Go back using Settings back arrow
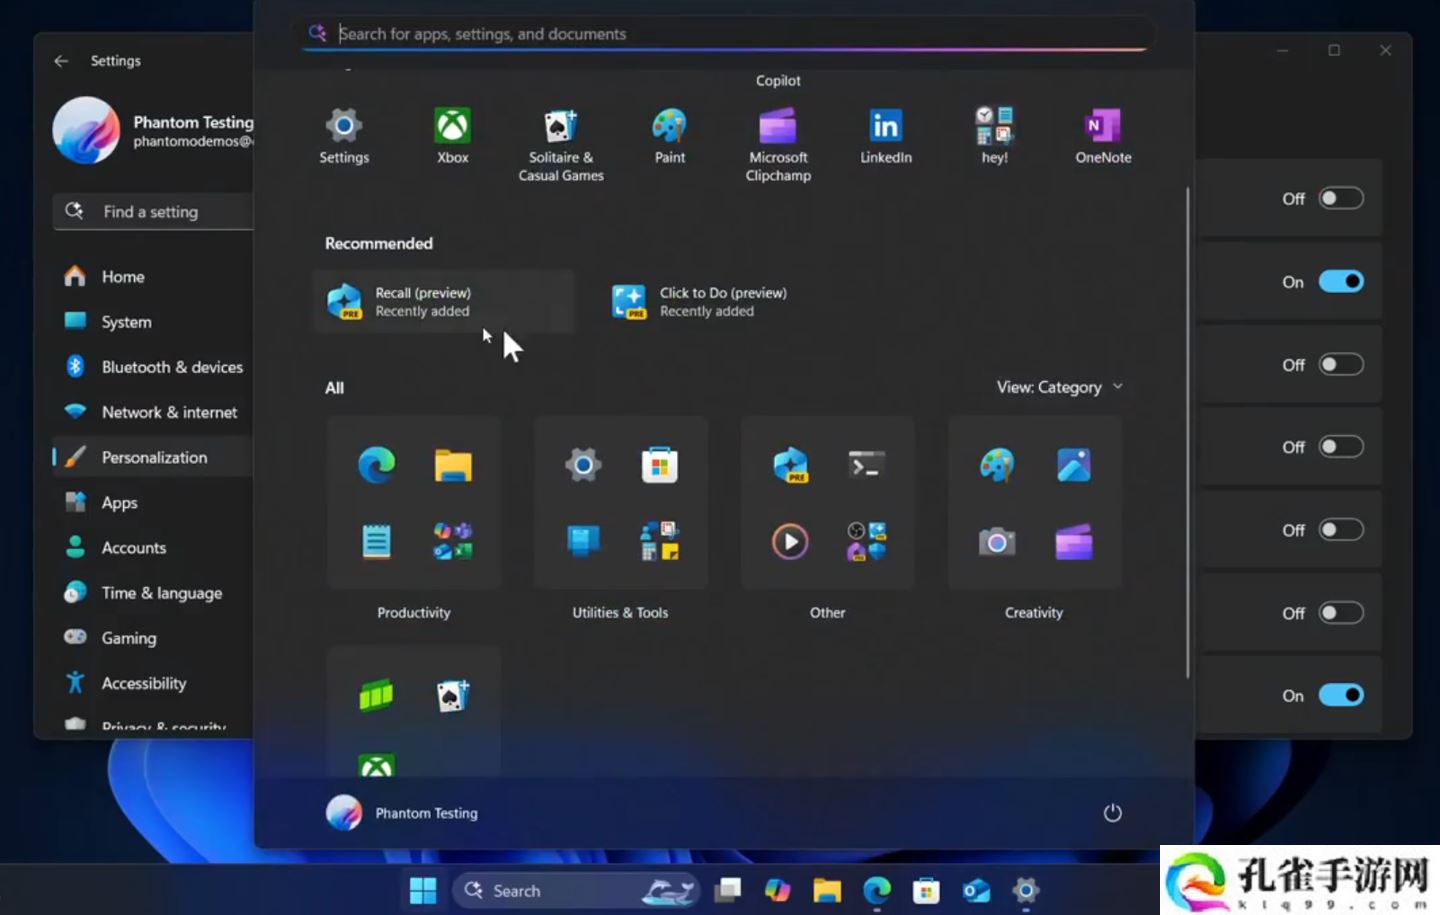Image resolution: width=1440 pixels, height=915 pixels. pos(62,61)
